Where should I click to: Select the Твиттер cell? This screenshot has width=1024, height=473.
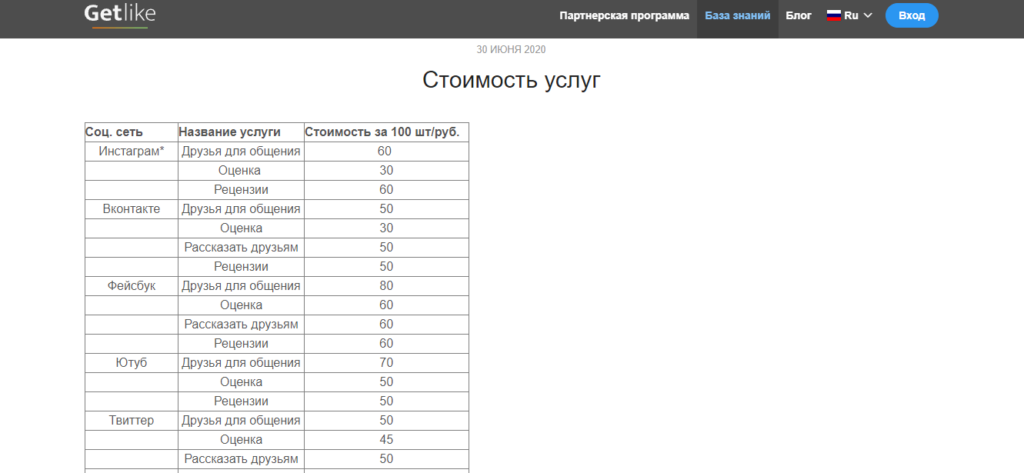(x=131, y=420)
